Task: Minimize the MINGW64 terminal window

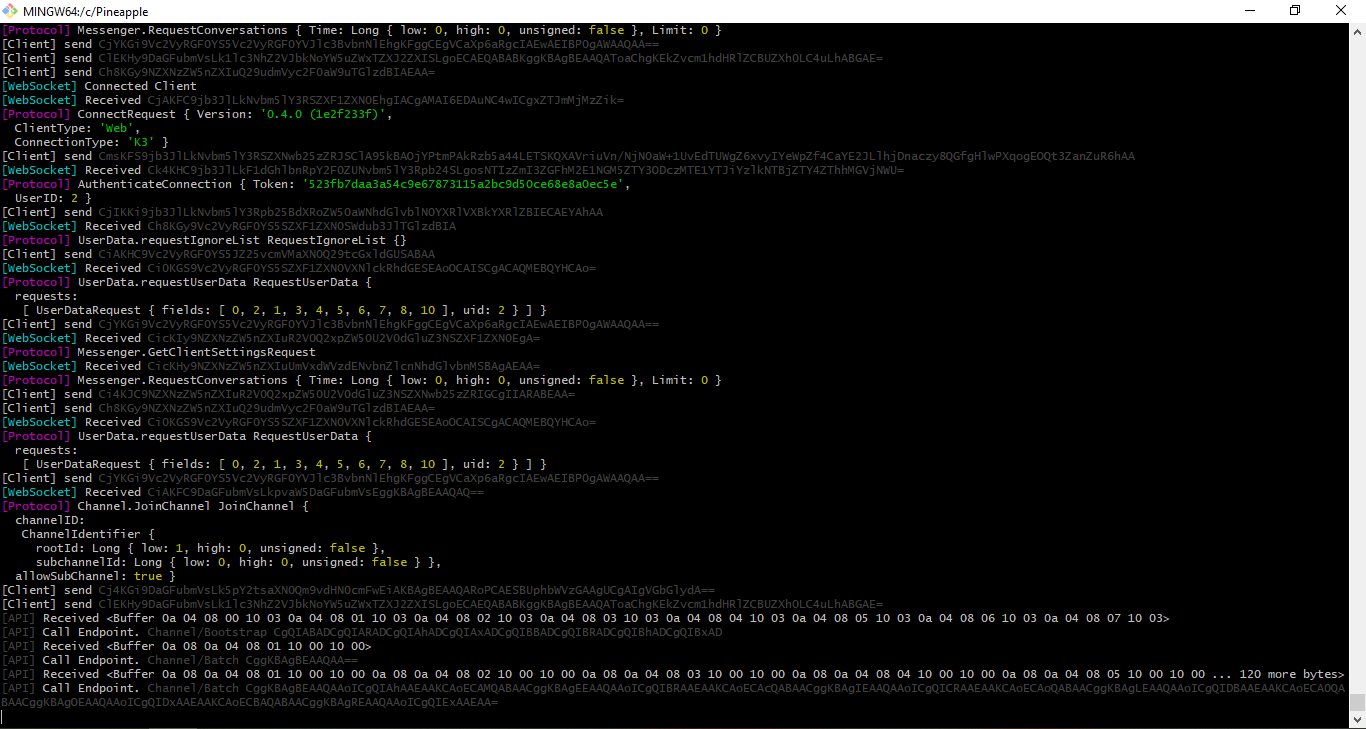Action: 1249,11
